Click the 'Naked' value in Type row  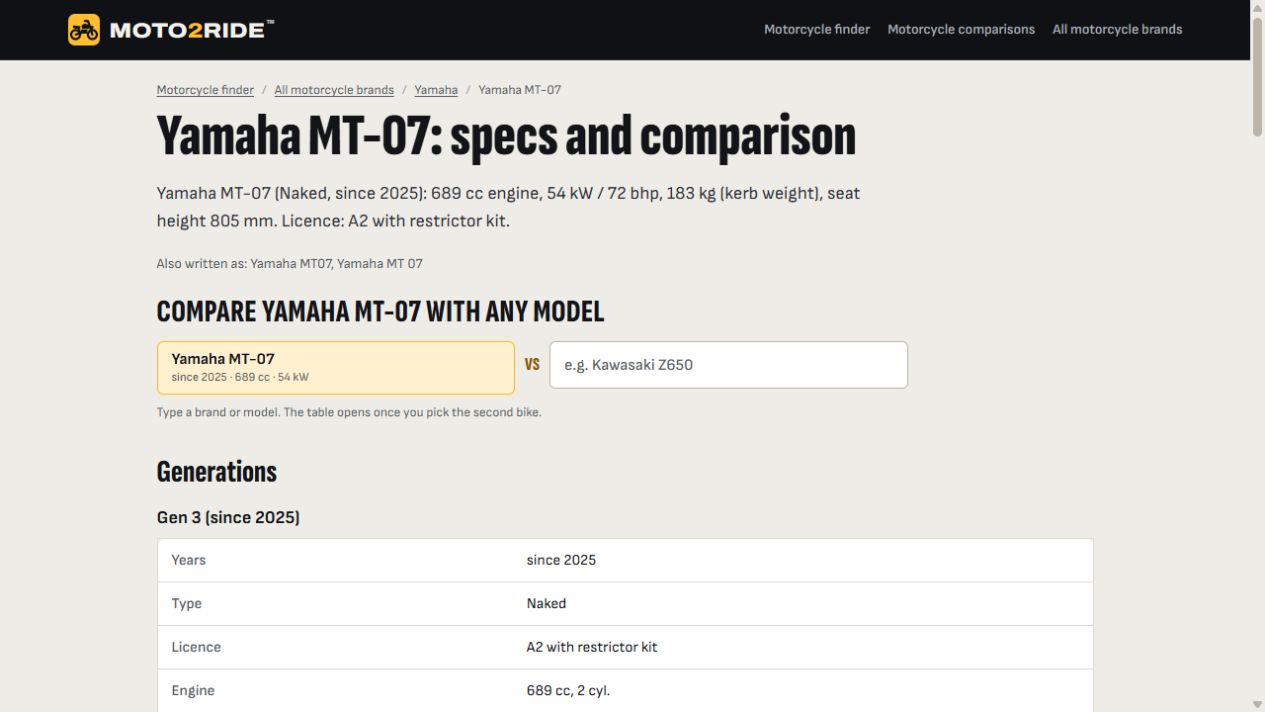546,604
